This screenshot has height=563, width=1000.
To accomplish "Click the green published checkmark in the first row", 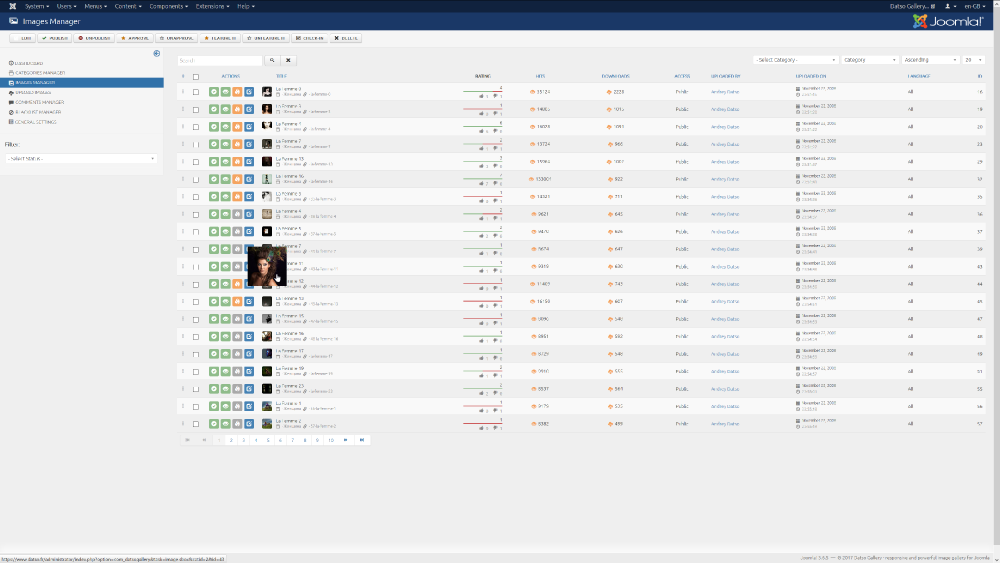I will [x=214, y=92].
